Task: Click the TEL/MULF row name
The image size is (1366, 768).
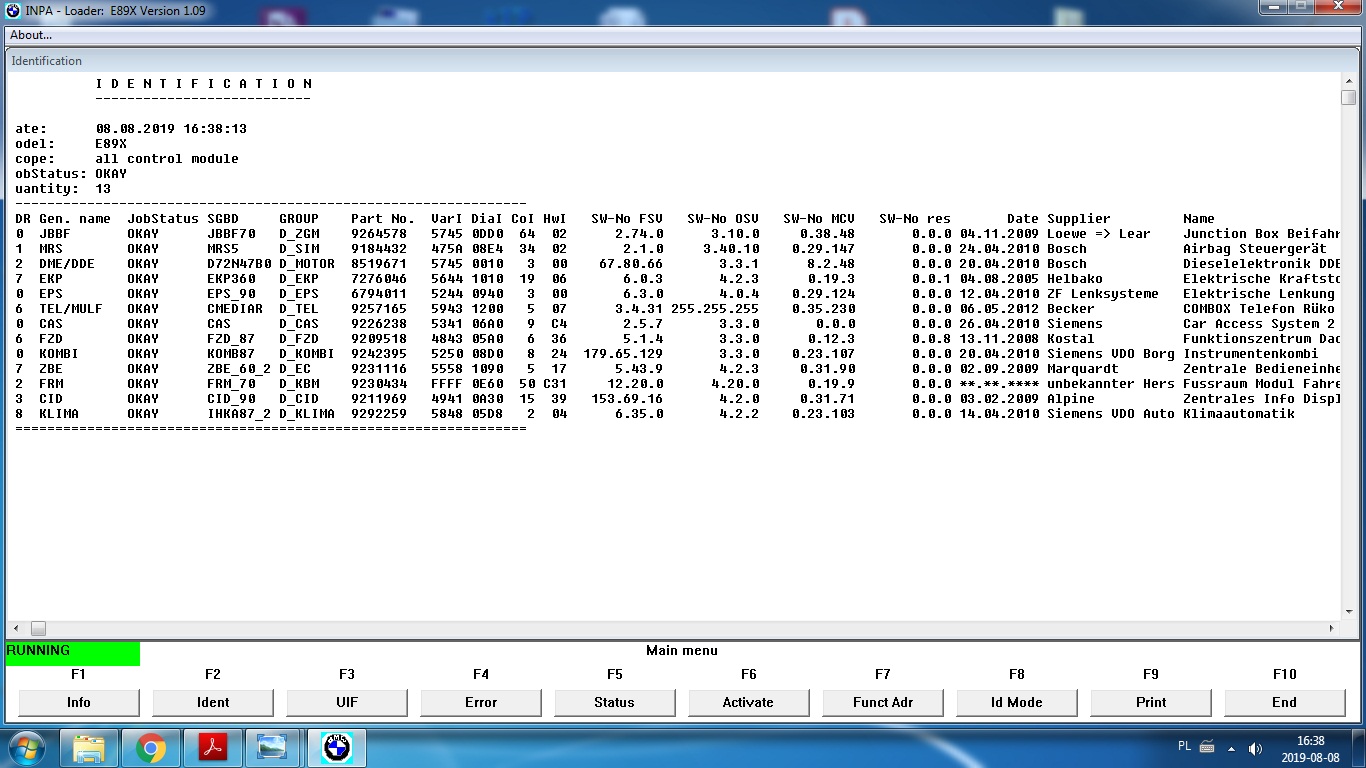Action: [x=71, y=309]
